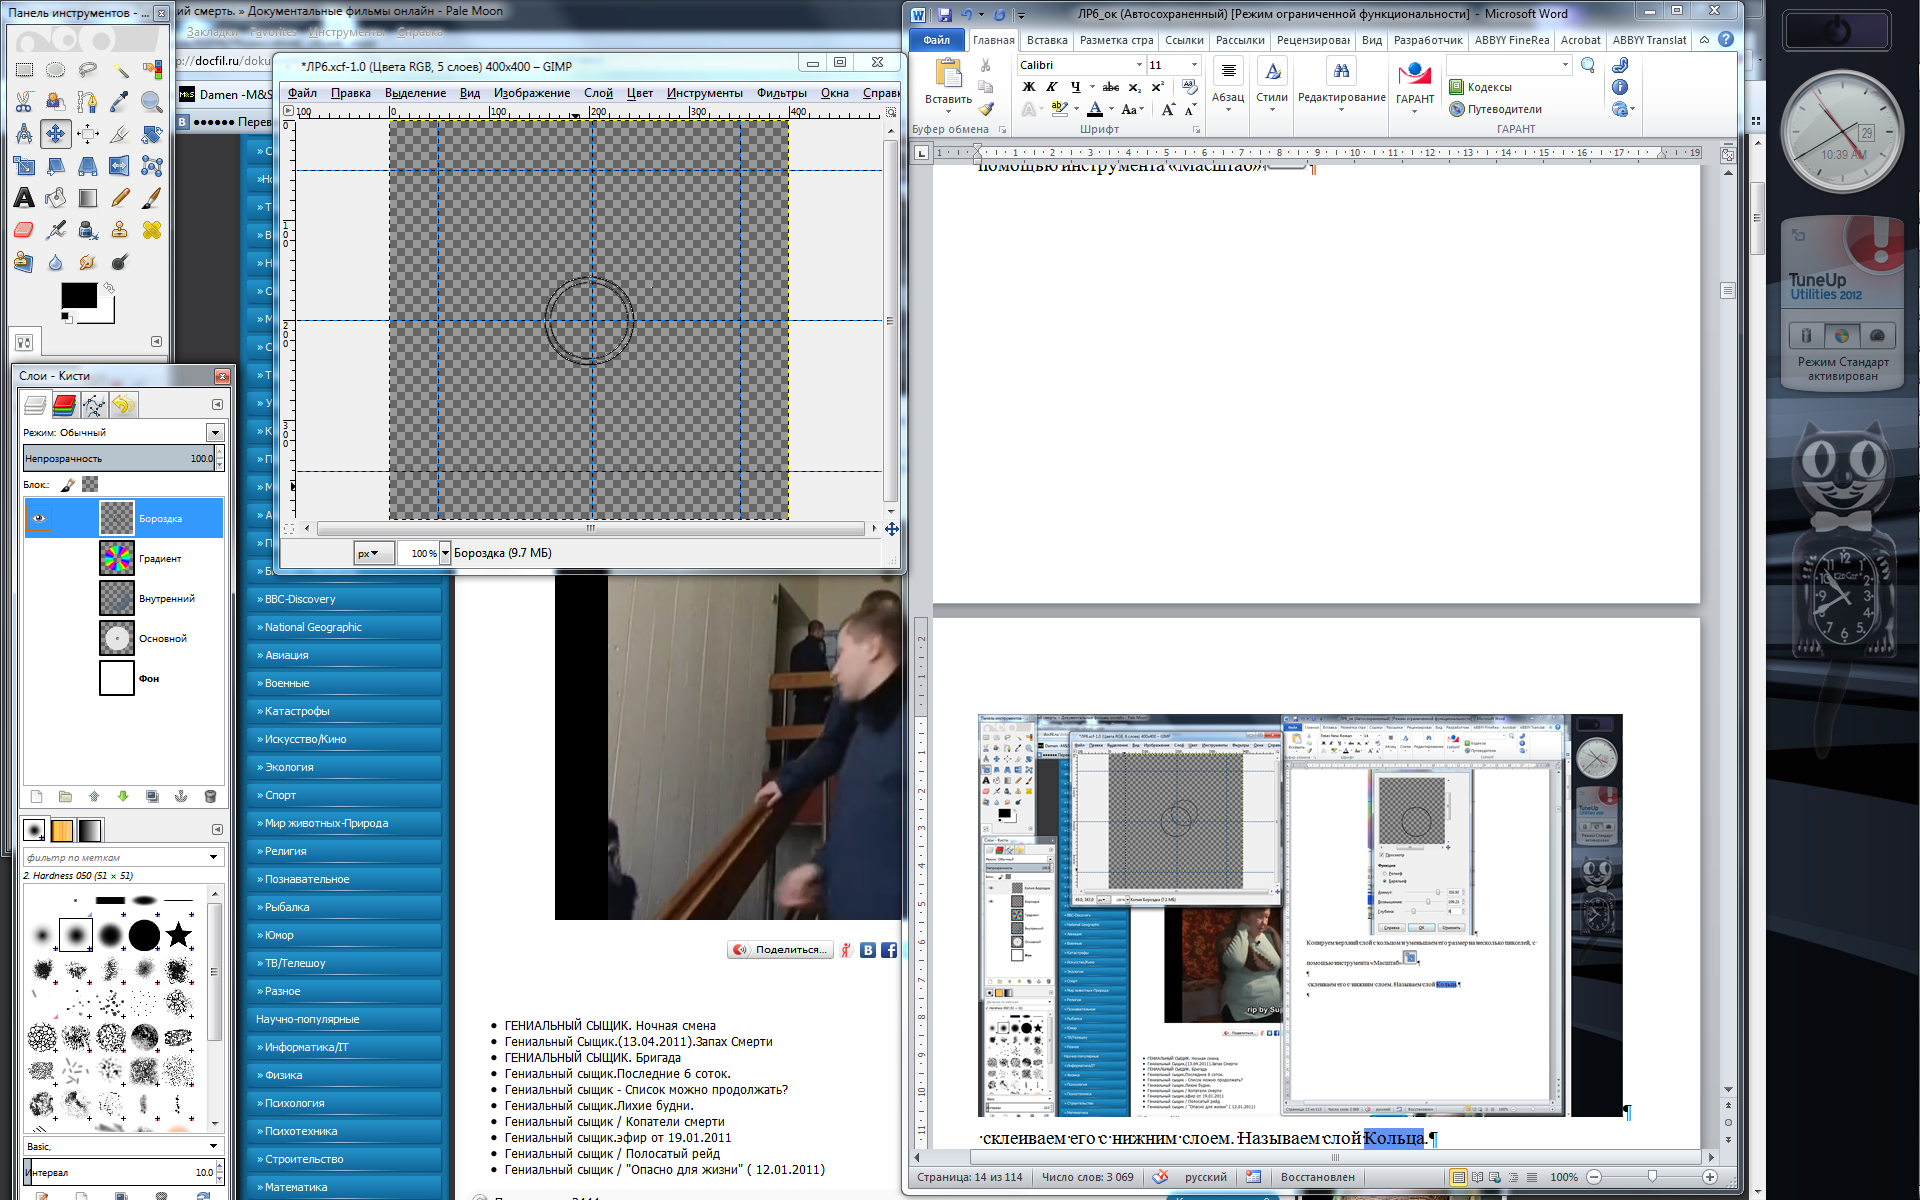Viewport: 1920px width, 1200px height.
Task: Open the 100% zoom dropdown in GIMP
Action: click(445, 553)
